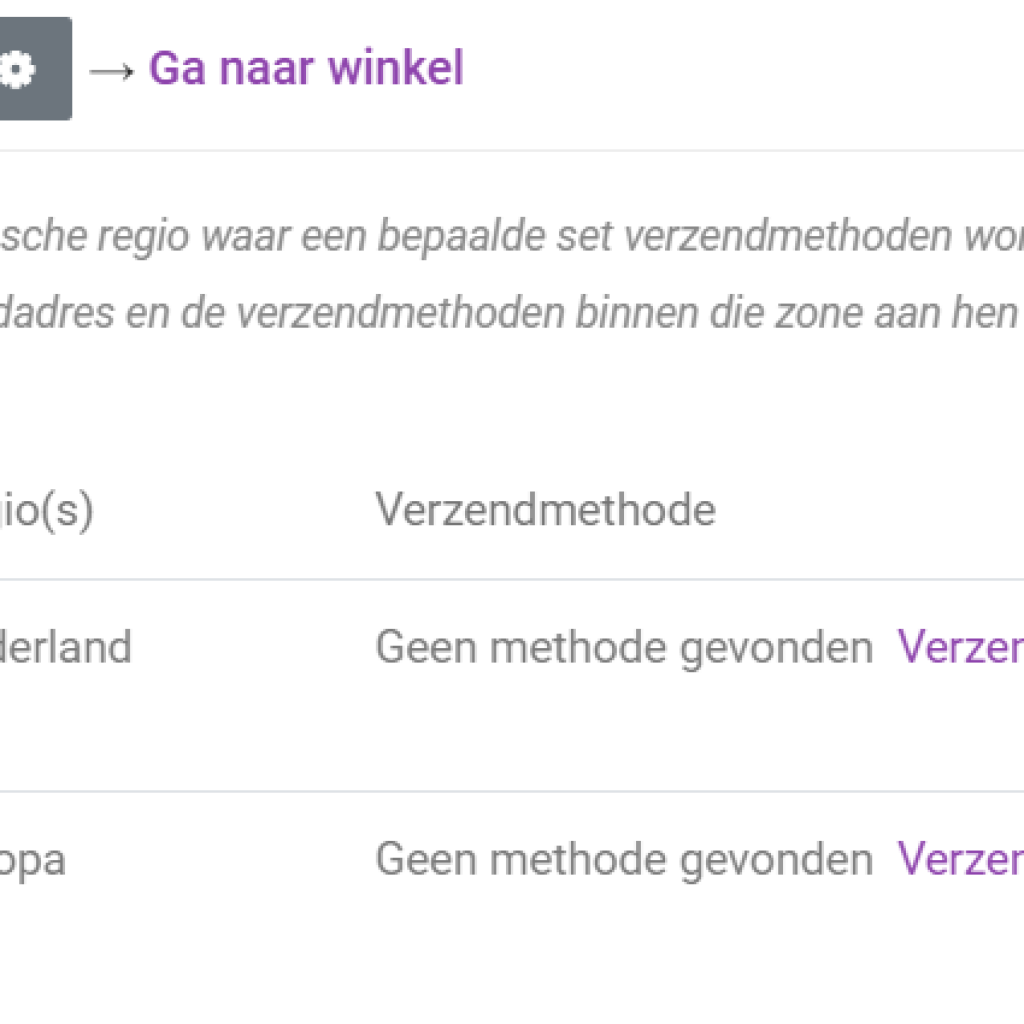Select the Verzendmethode column header

pos(545,509)
